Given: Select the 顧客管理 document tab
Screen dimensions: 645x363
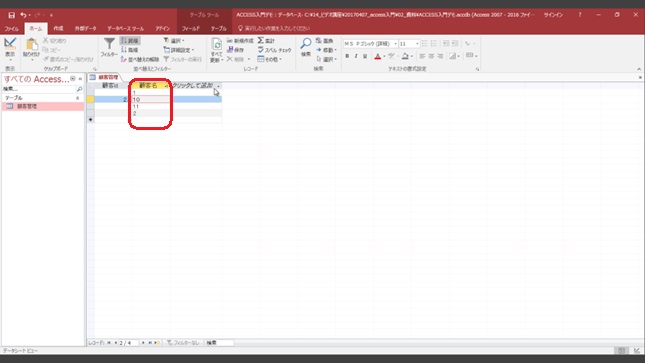Looking at the screenshot, I should (x=104, y=77).
